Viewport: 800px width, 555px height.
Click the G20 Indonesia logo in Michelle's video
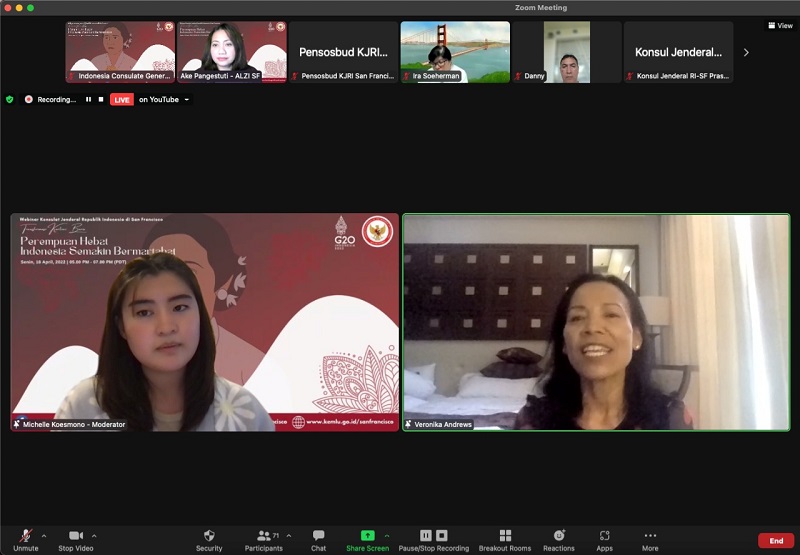click(344, 233)
